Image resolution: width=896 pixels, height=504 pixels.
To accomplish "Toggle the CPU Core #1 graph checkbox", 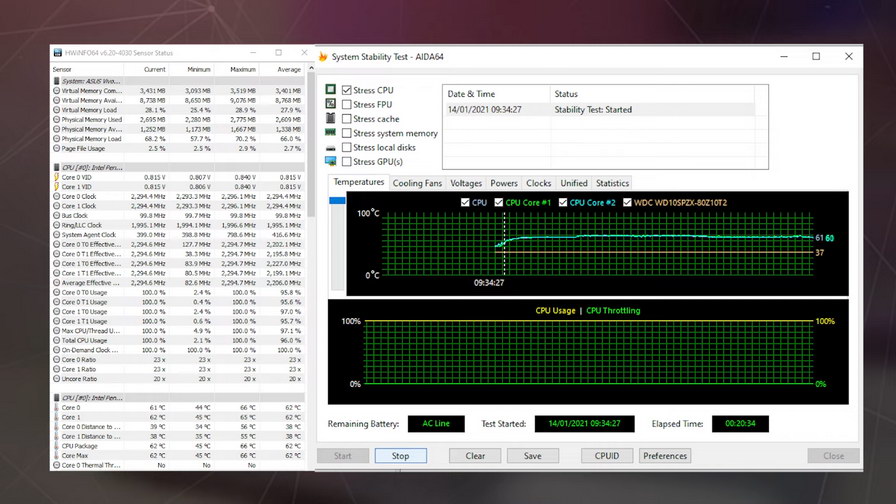I will pyautogui.click(x=497, y=203).
